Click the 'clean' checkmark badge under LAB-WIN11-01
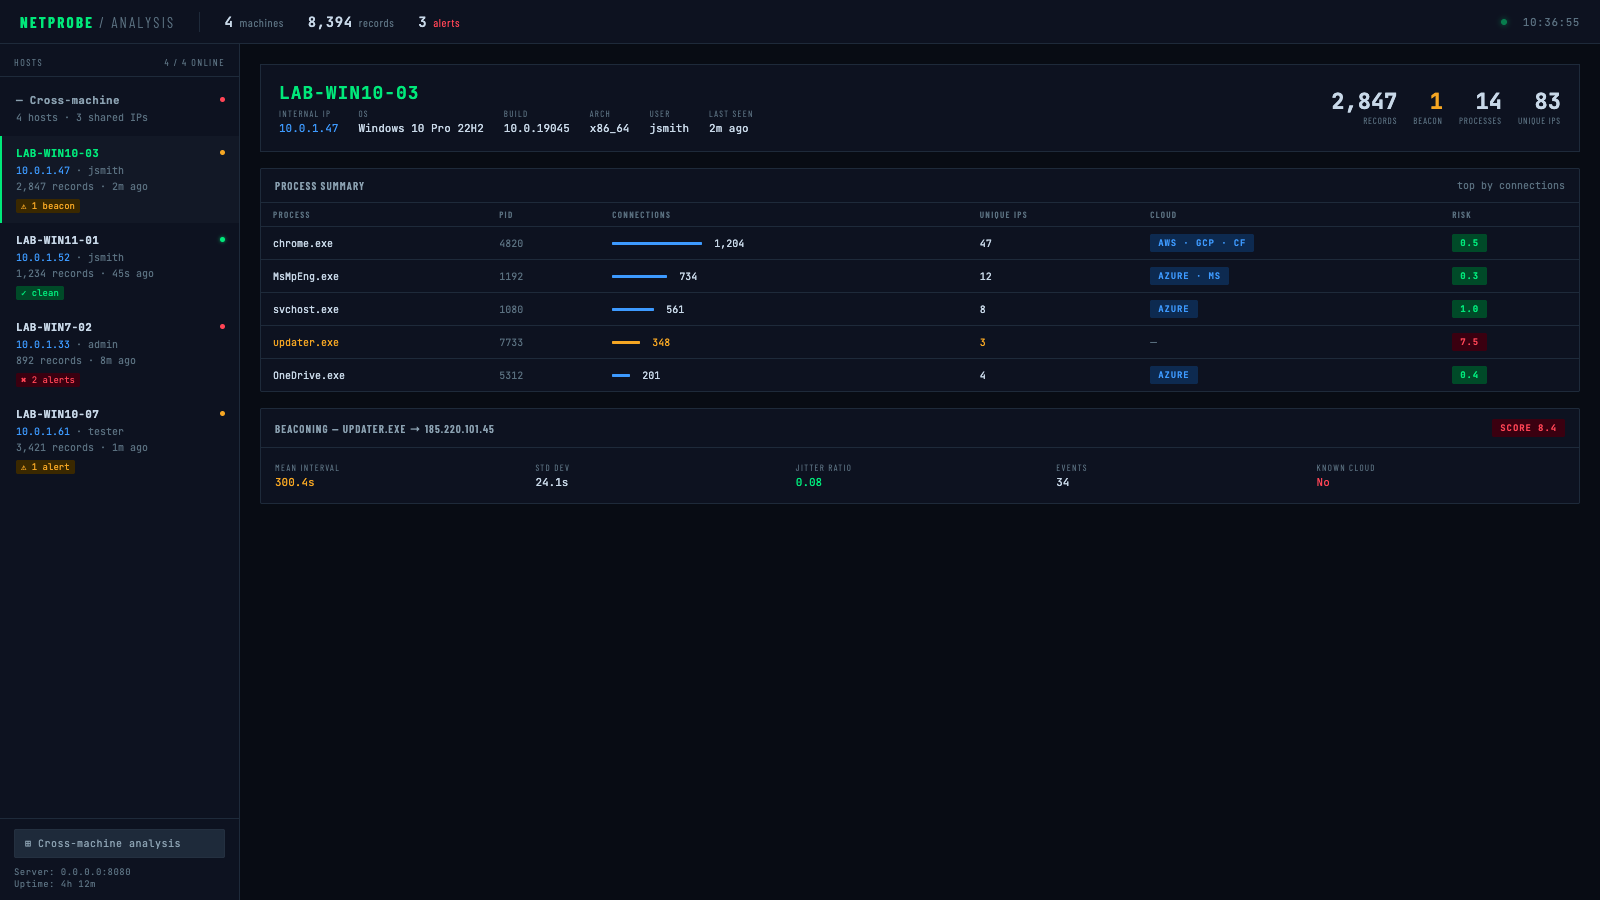The image size is (1600, 900). [x=40, y=293]
